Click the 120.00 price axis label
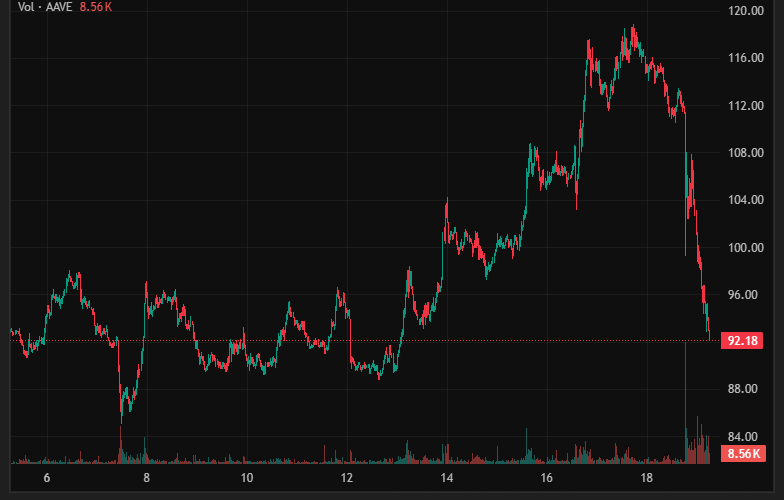Viewport: 784px width, 500px height. pos(745,11)
